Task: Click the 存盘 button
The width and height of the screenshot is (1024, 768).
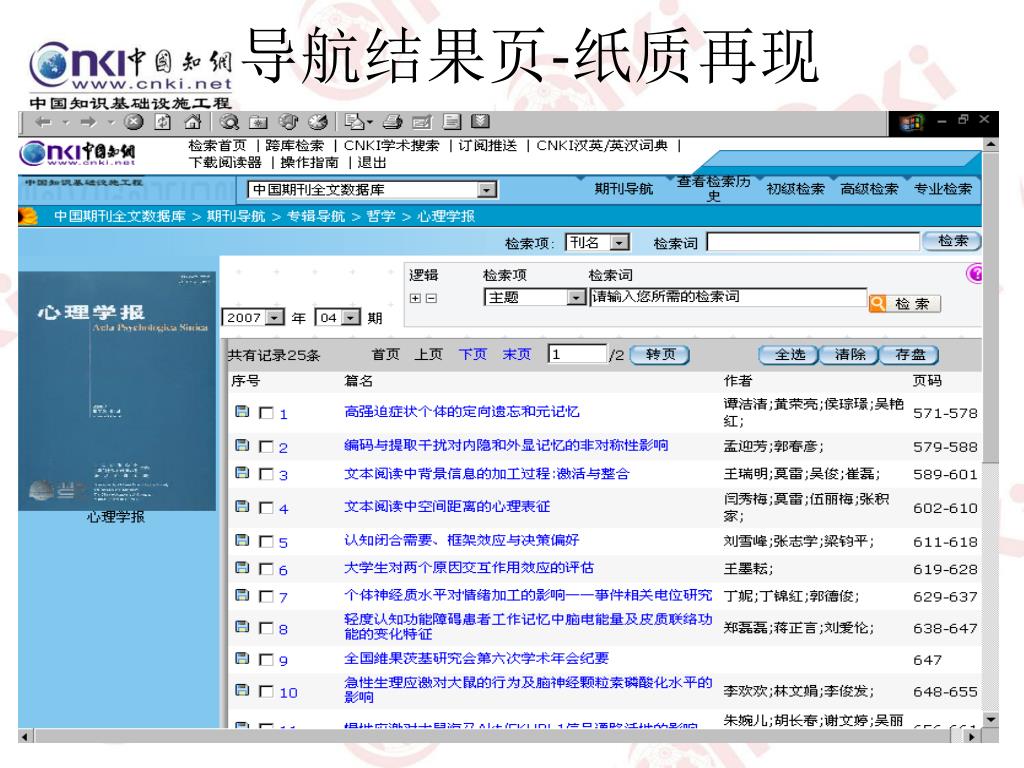Action: (910, 355)
